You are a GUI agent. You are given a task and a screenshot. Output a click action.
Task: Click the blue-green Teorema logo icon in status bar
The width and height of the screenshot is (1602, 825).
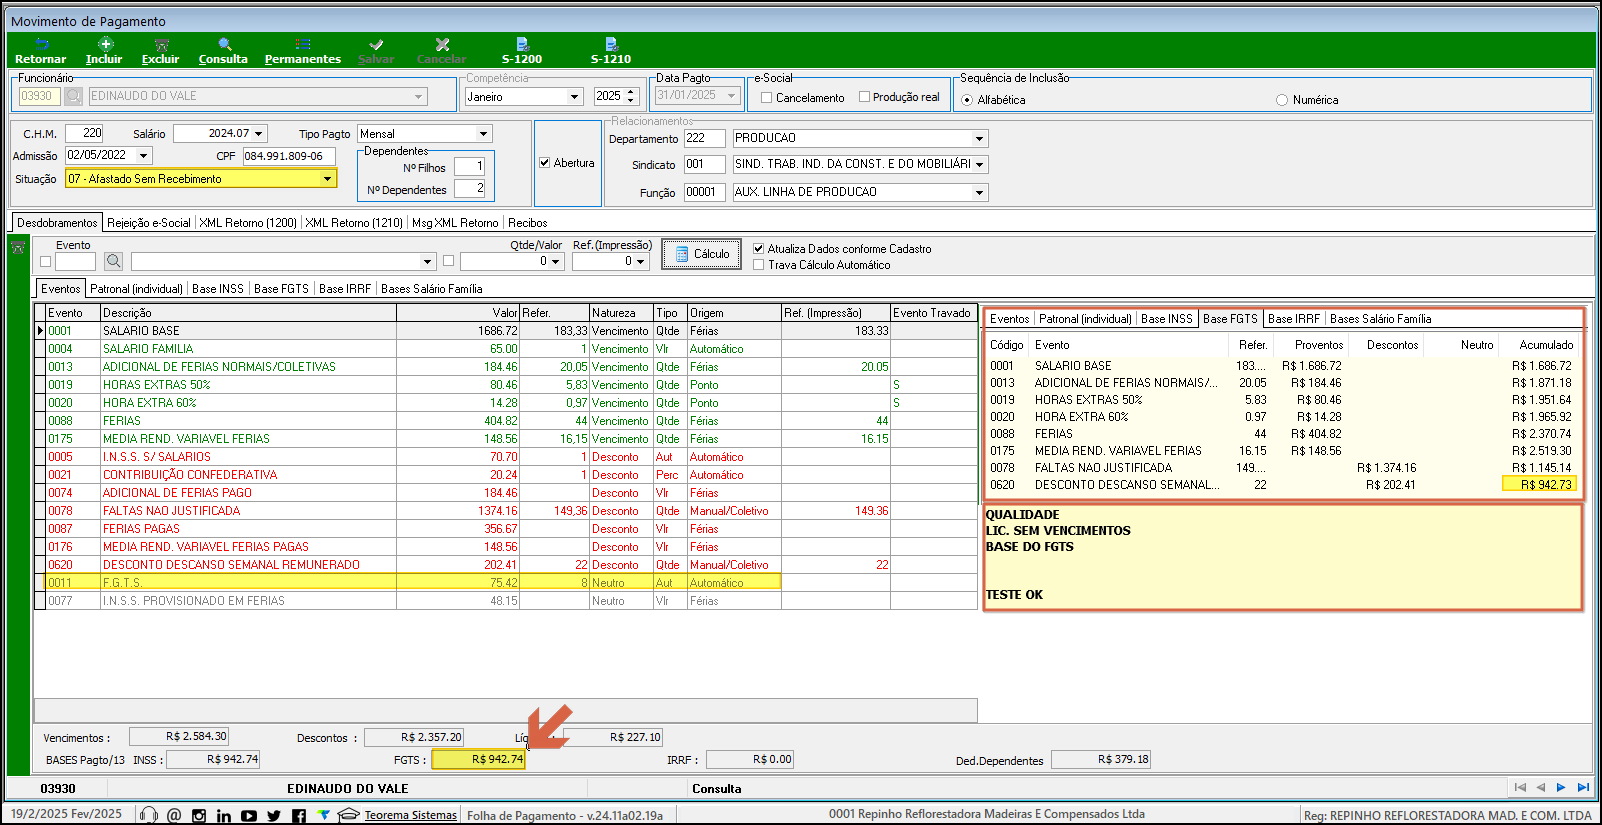coord(324,815)
